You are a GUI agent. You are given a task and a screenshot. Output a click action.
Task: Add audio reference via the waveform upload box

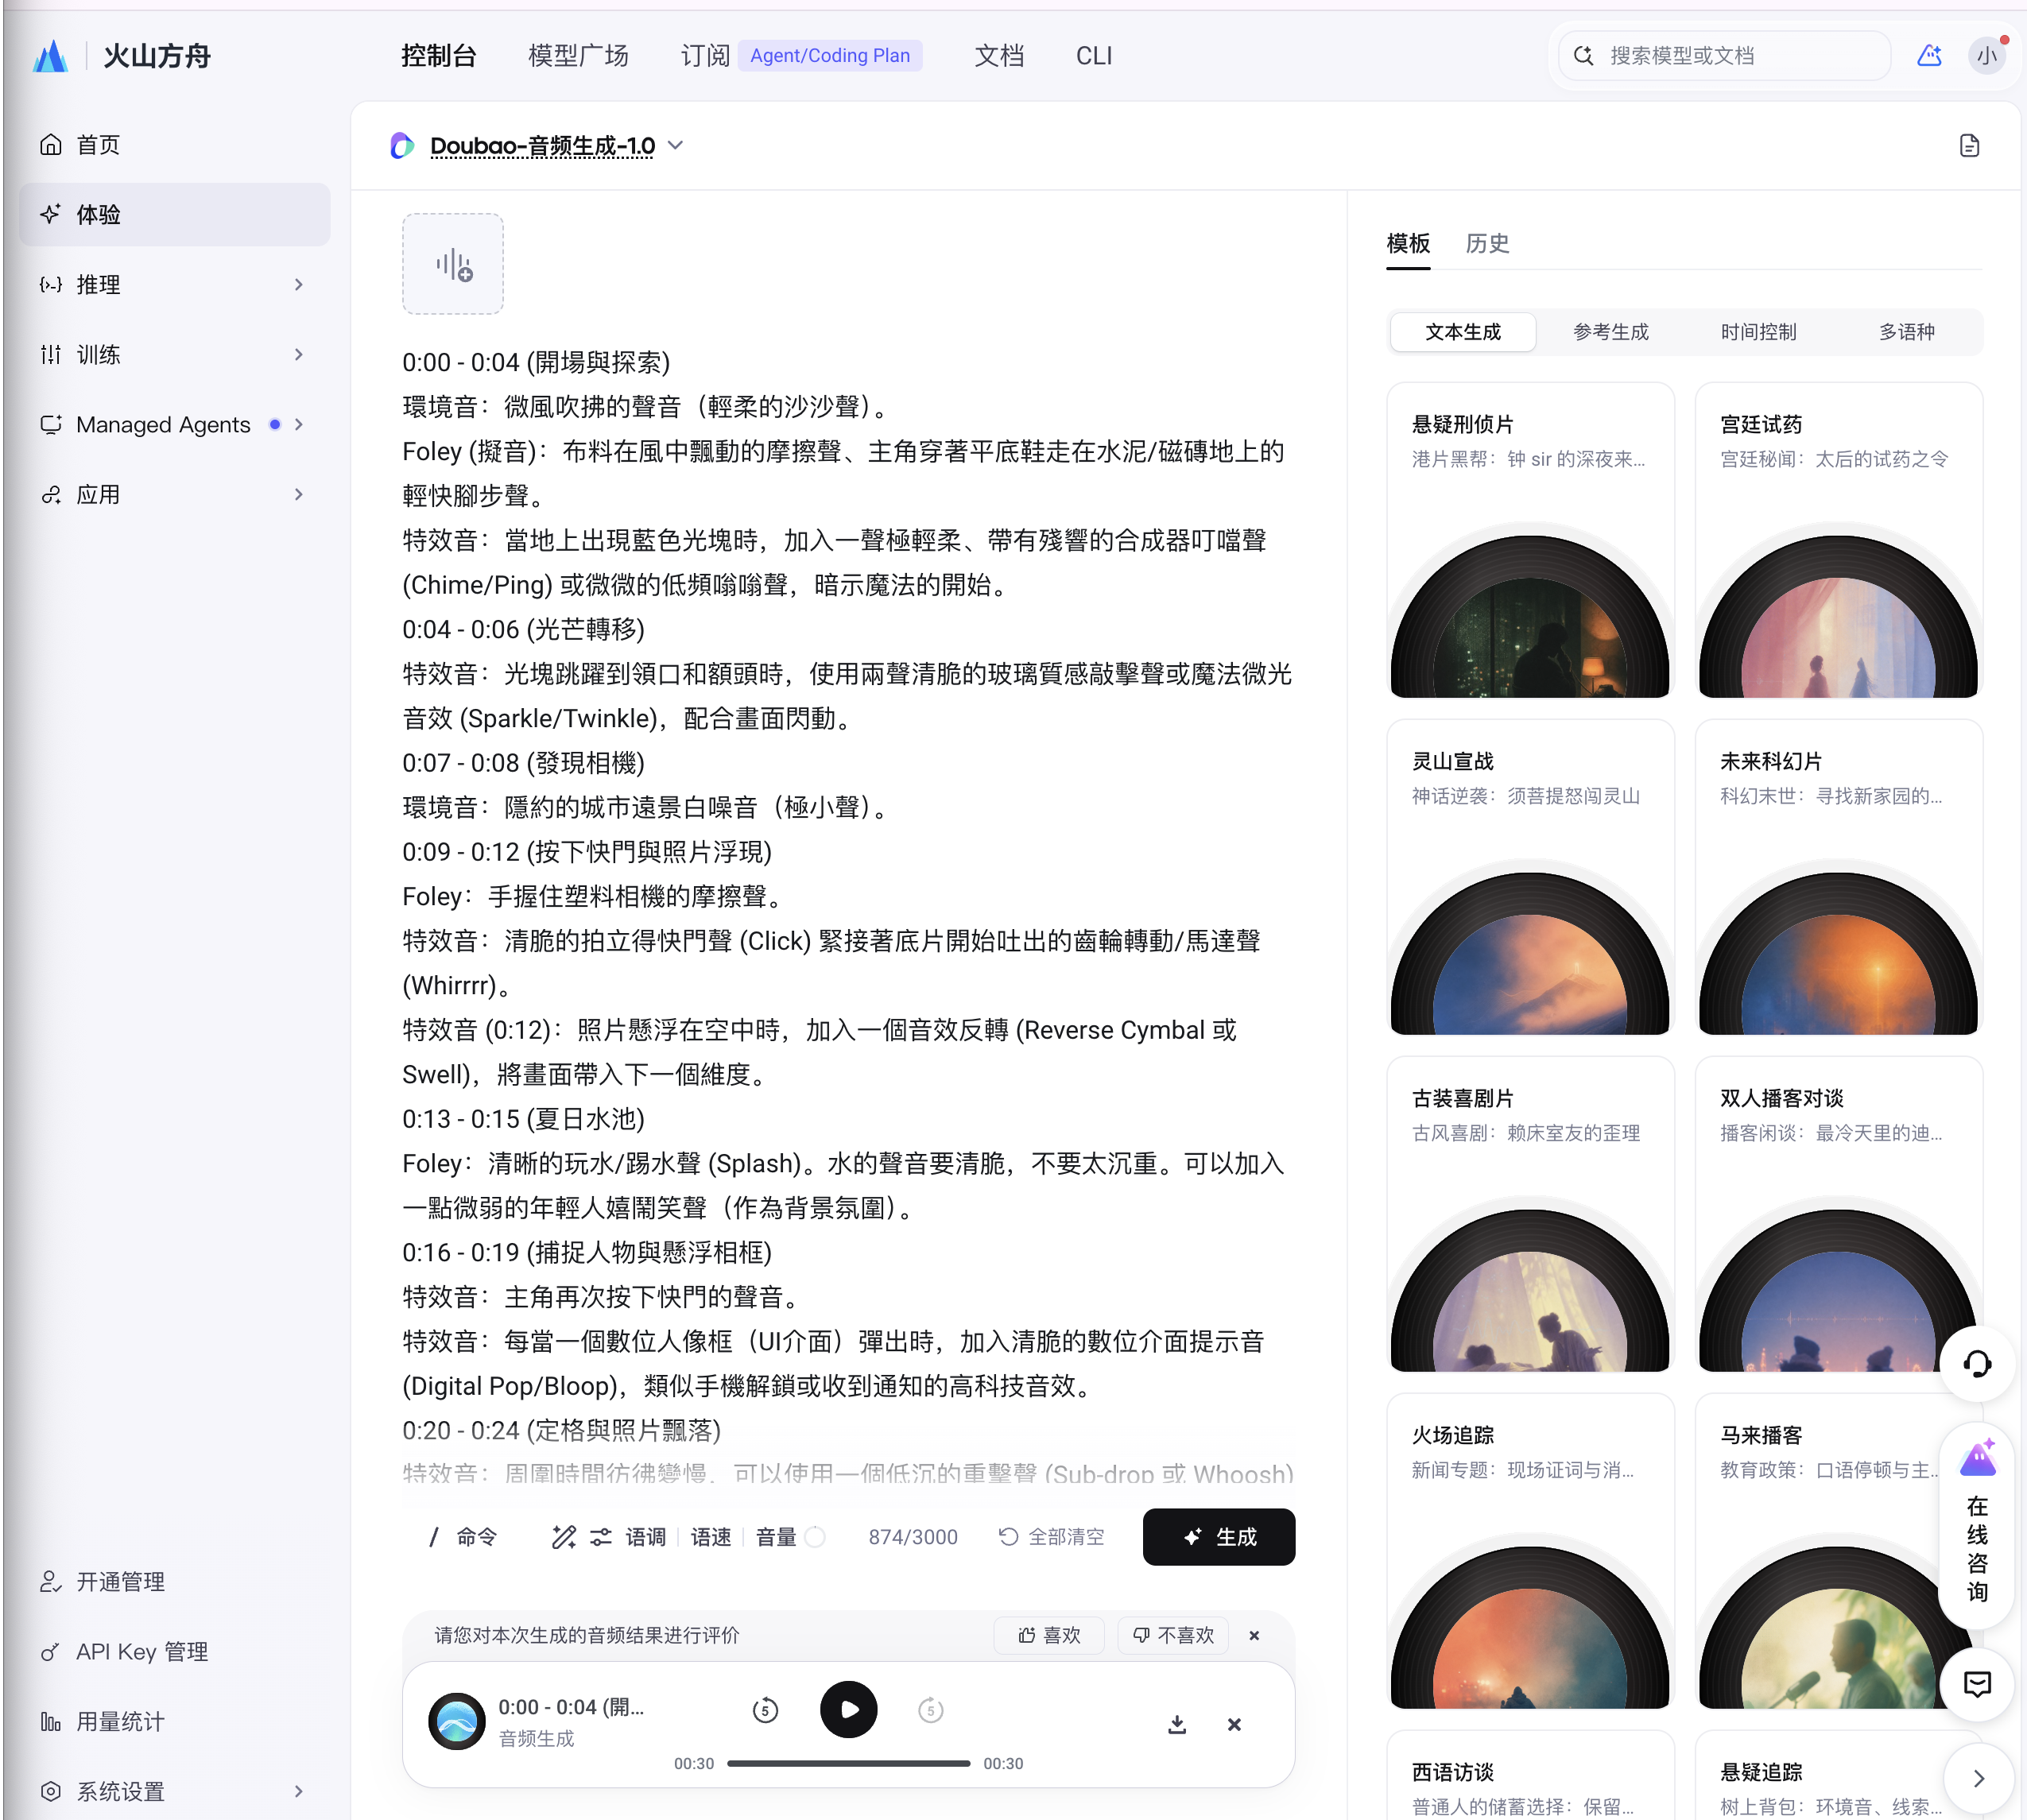pyautogui.click(x=453, y=264)
